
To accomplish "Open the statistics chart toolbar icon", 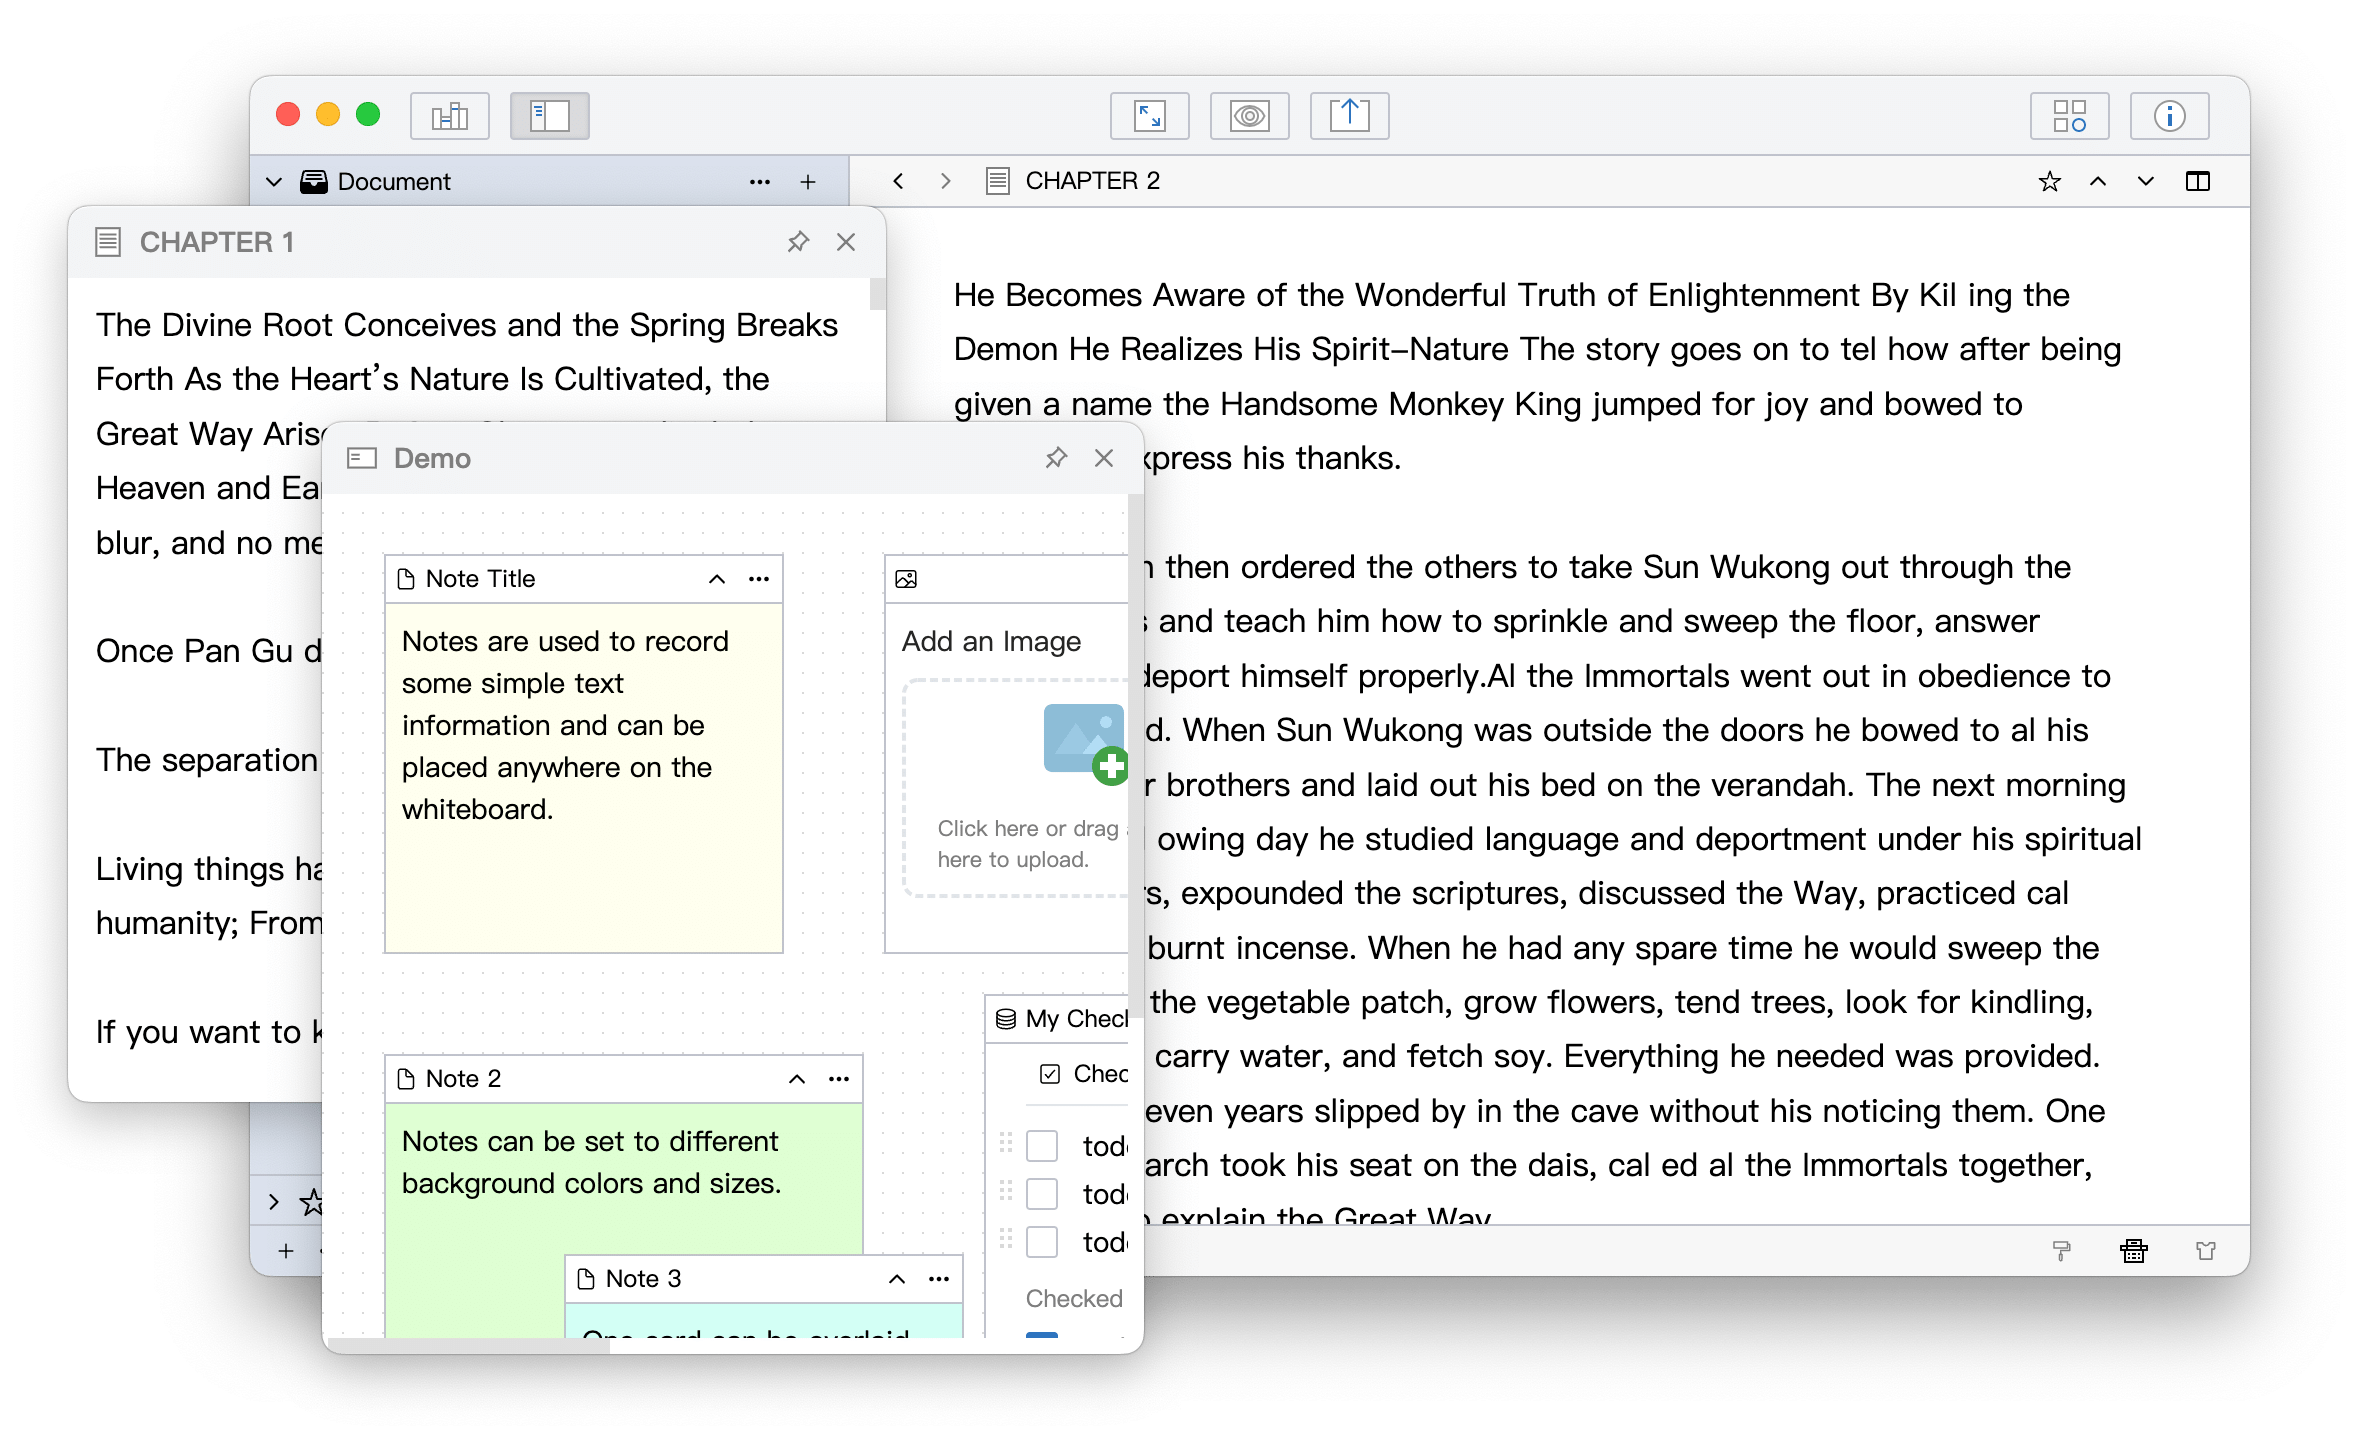I will point(450,116).
